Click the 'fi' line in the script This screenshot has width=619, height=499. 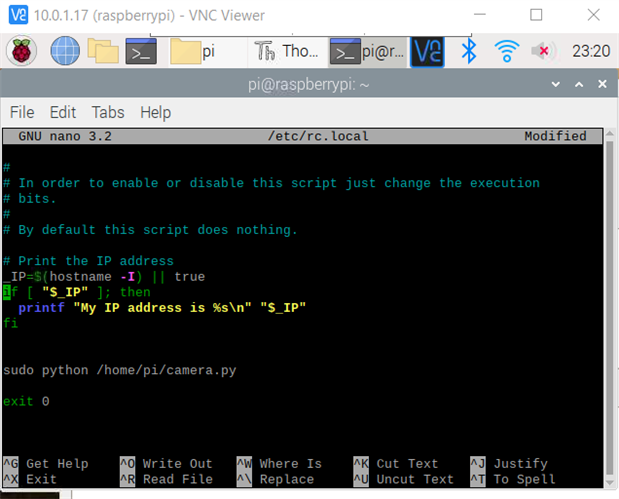click(x=11, y=323)
